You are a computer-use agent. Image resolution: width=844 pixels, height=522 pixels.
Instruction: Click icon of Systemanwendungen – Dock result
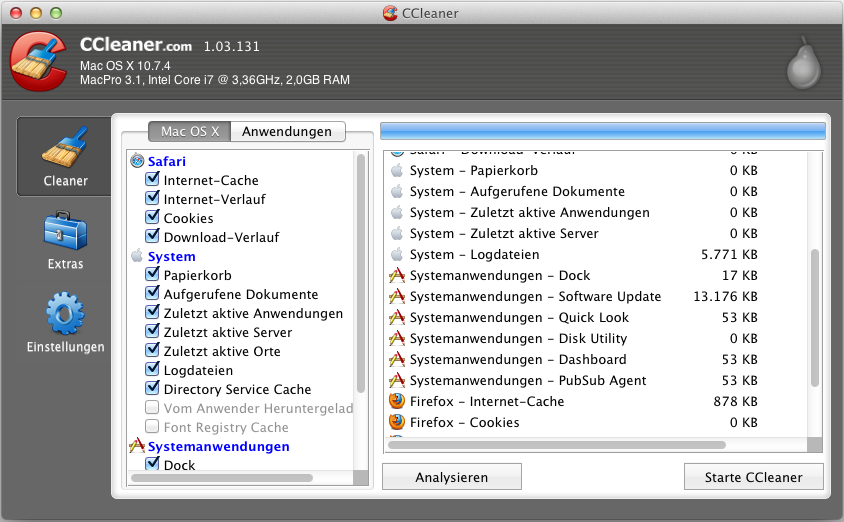397,275
